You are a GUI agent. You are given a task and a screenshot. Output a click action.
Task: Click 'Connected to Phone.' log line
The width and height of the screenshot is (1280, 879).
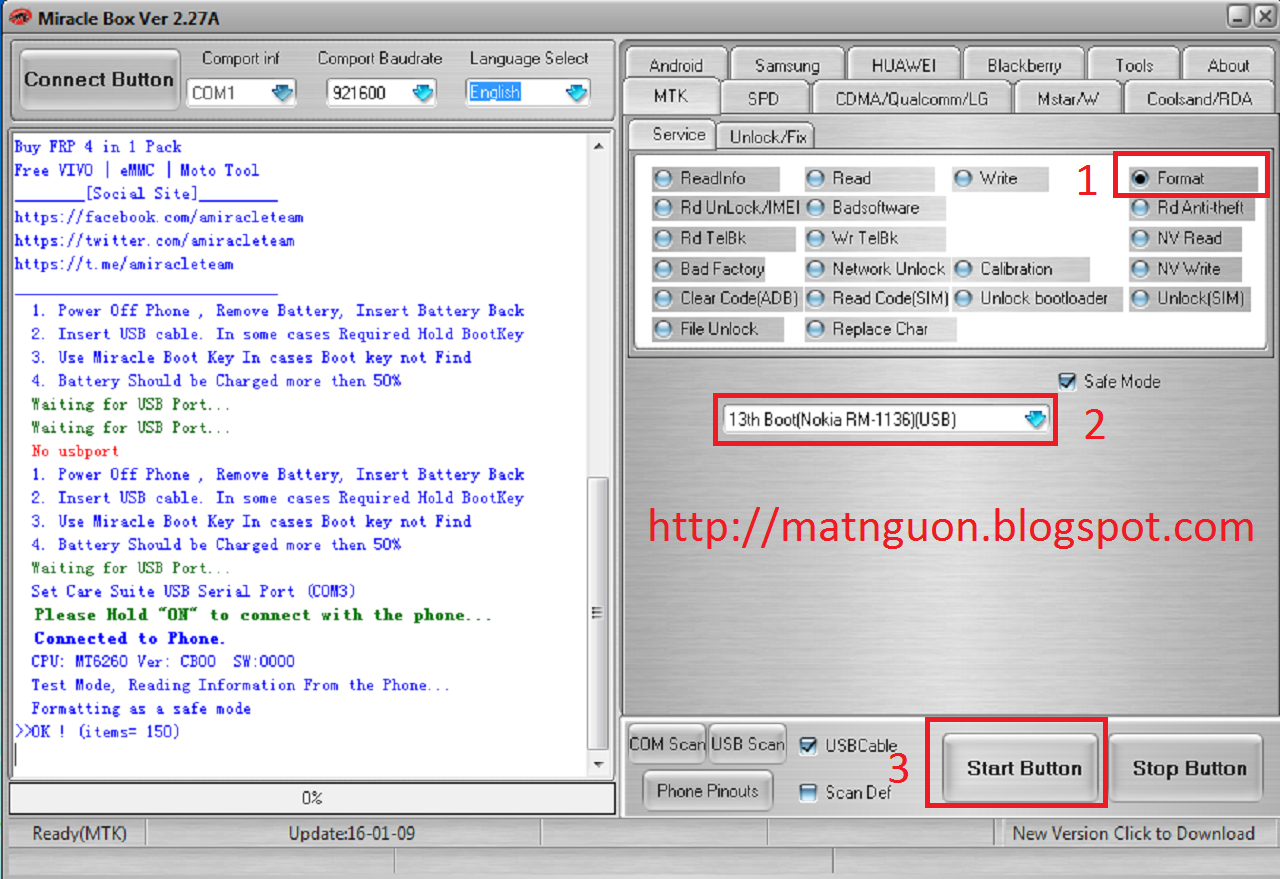click(x=130, y=638)
